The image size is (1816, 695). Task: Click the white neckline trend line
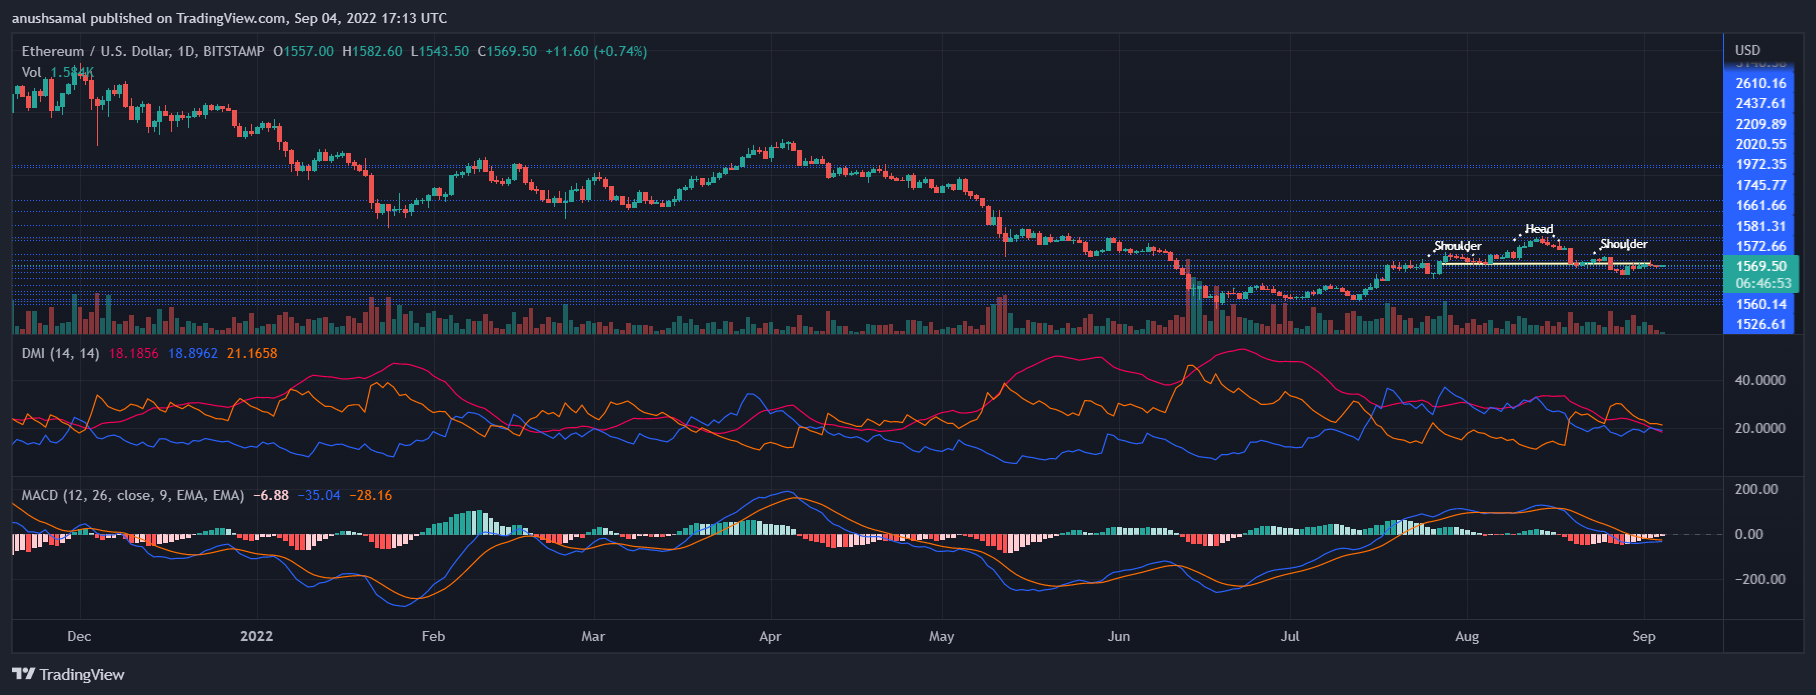tap(1545, 264)
